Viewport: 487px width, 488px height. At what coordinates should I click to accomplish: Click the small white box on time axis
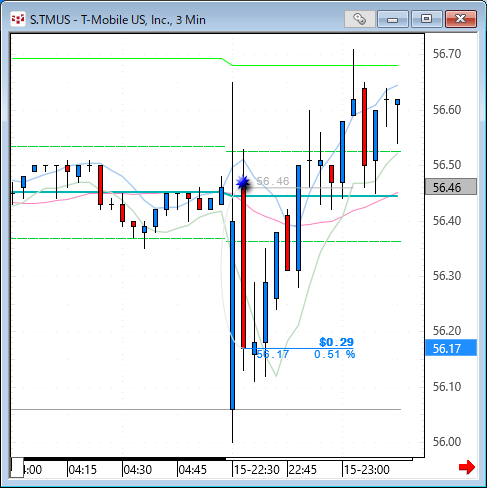[17, 468]
